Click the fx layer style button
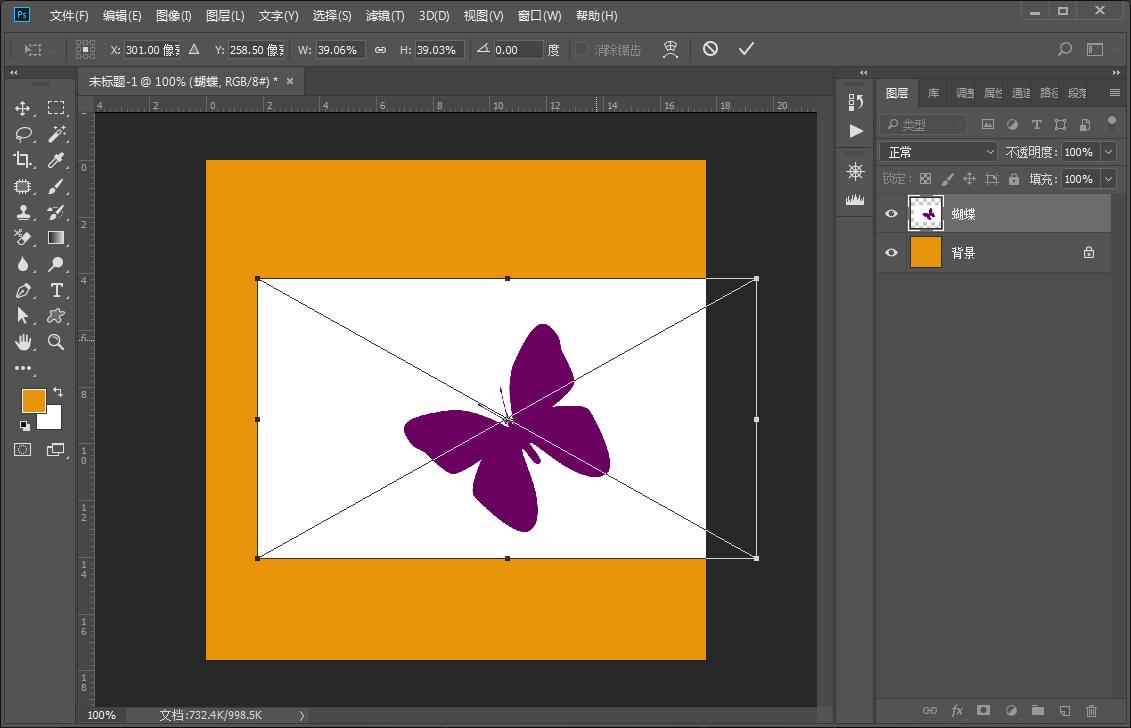The image size is (1131, 728). click(957, 711)
